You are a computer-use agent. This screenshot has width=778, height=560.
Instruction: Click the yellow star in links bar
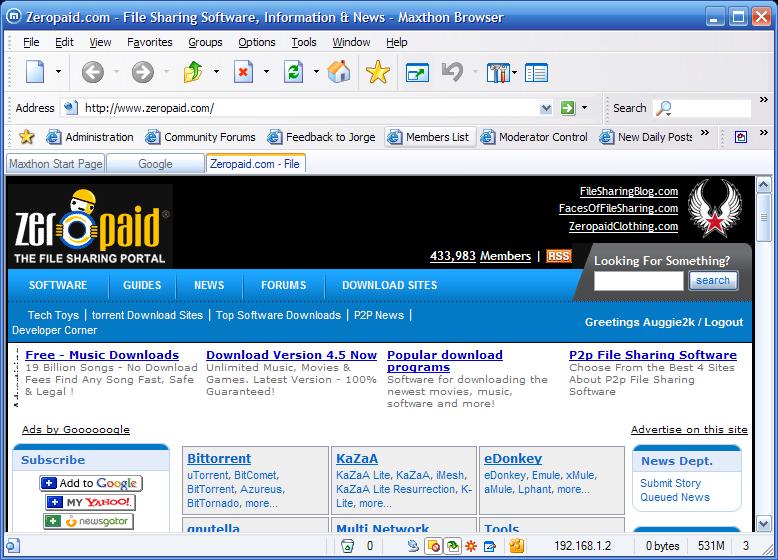coord(27,136)
